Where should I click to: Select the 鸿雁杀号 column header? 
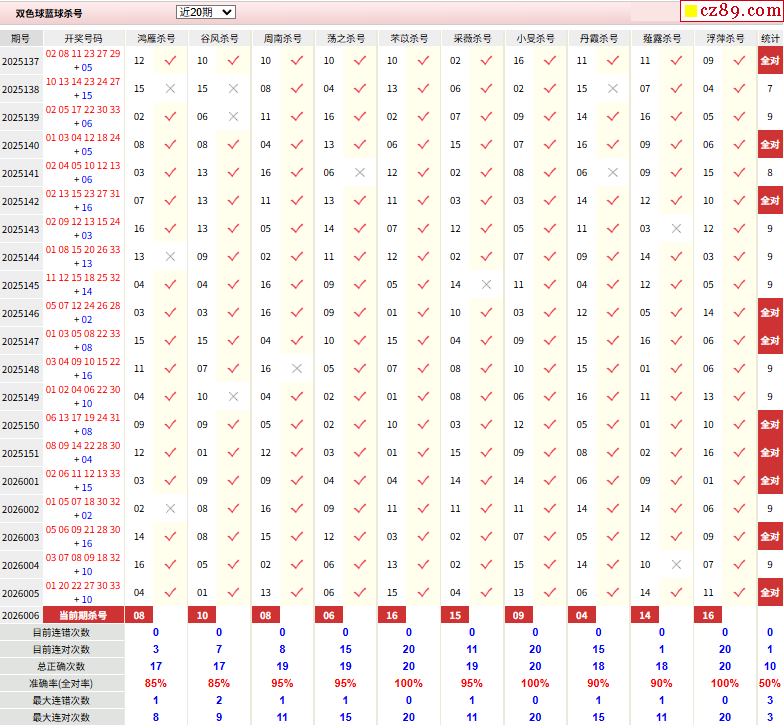pos(155,38)
